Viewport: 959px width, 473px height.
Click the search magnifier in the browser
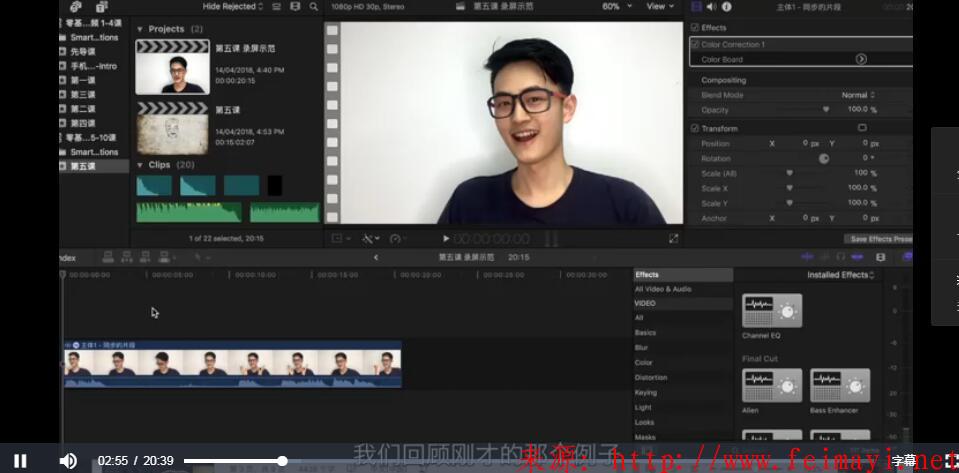coord(313,7)
